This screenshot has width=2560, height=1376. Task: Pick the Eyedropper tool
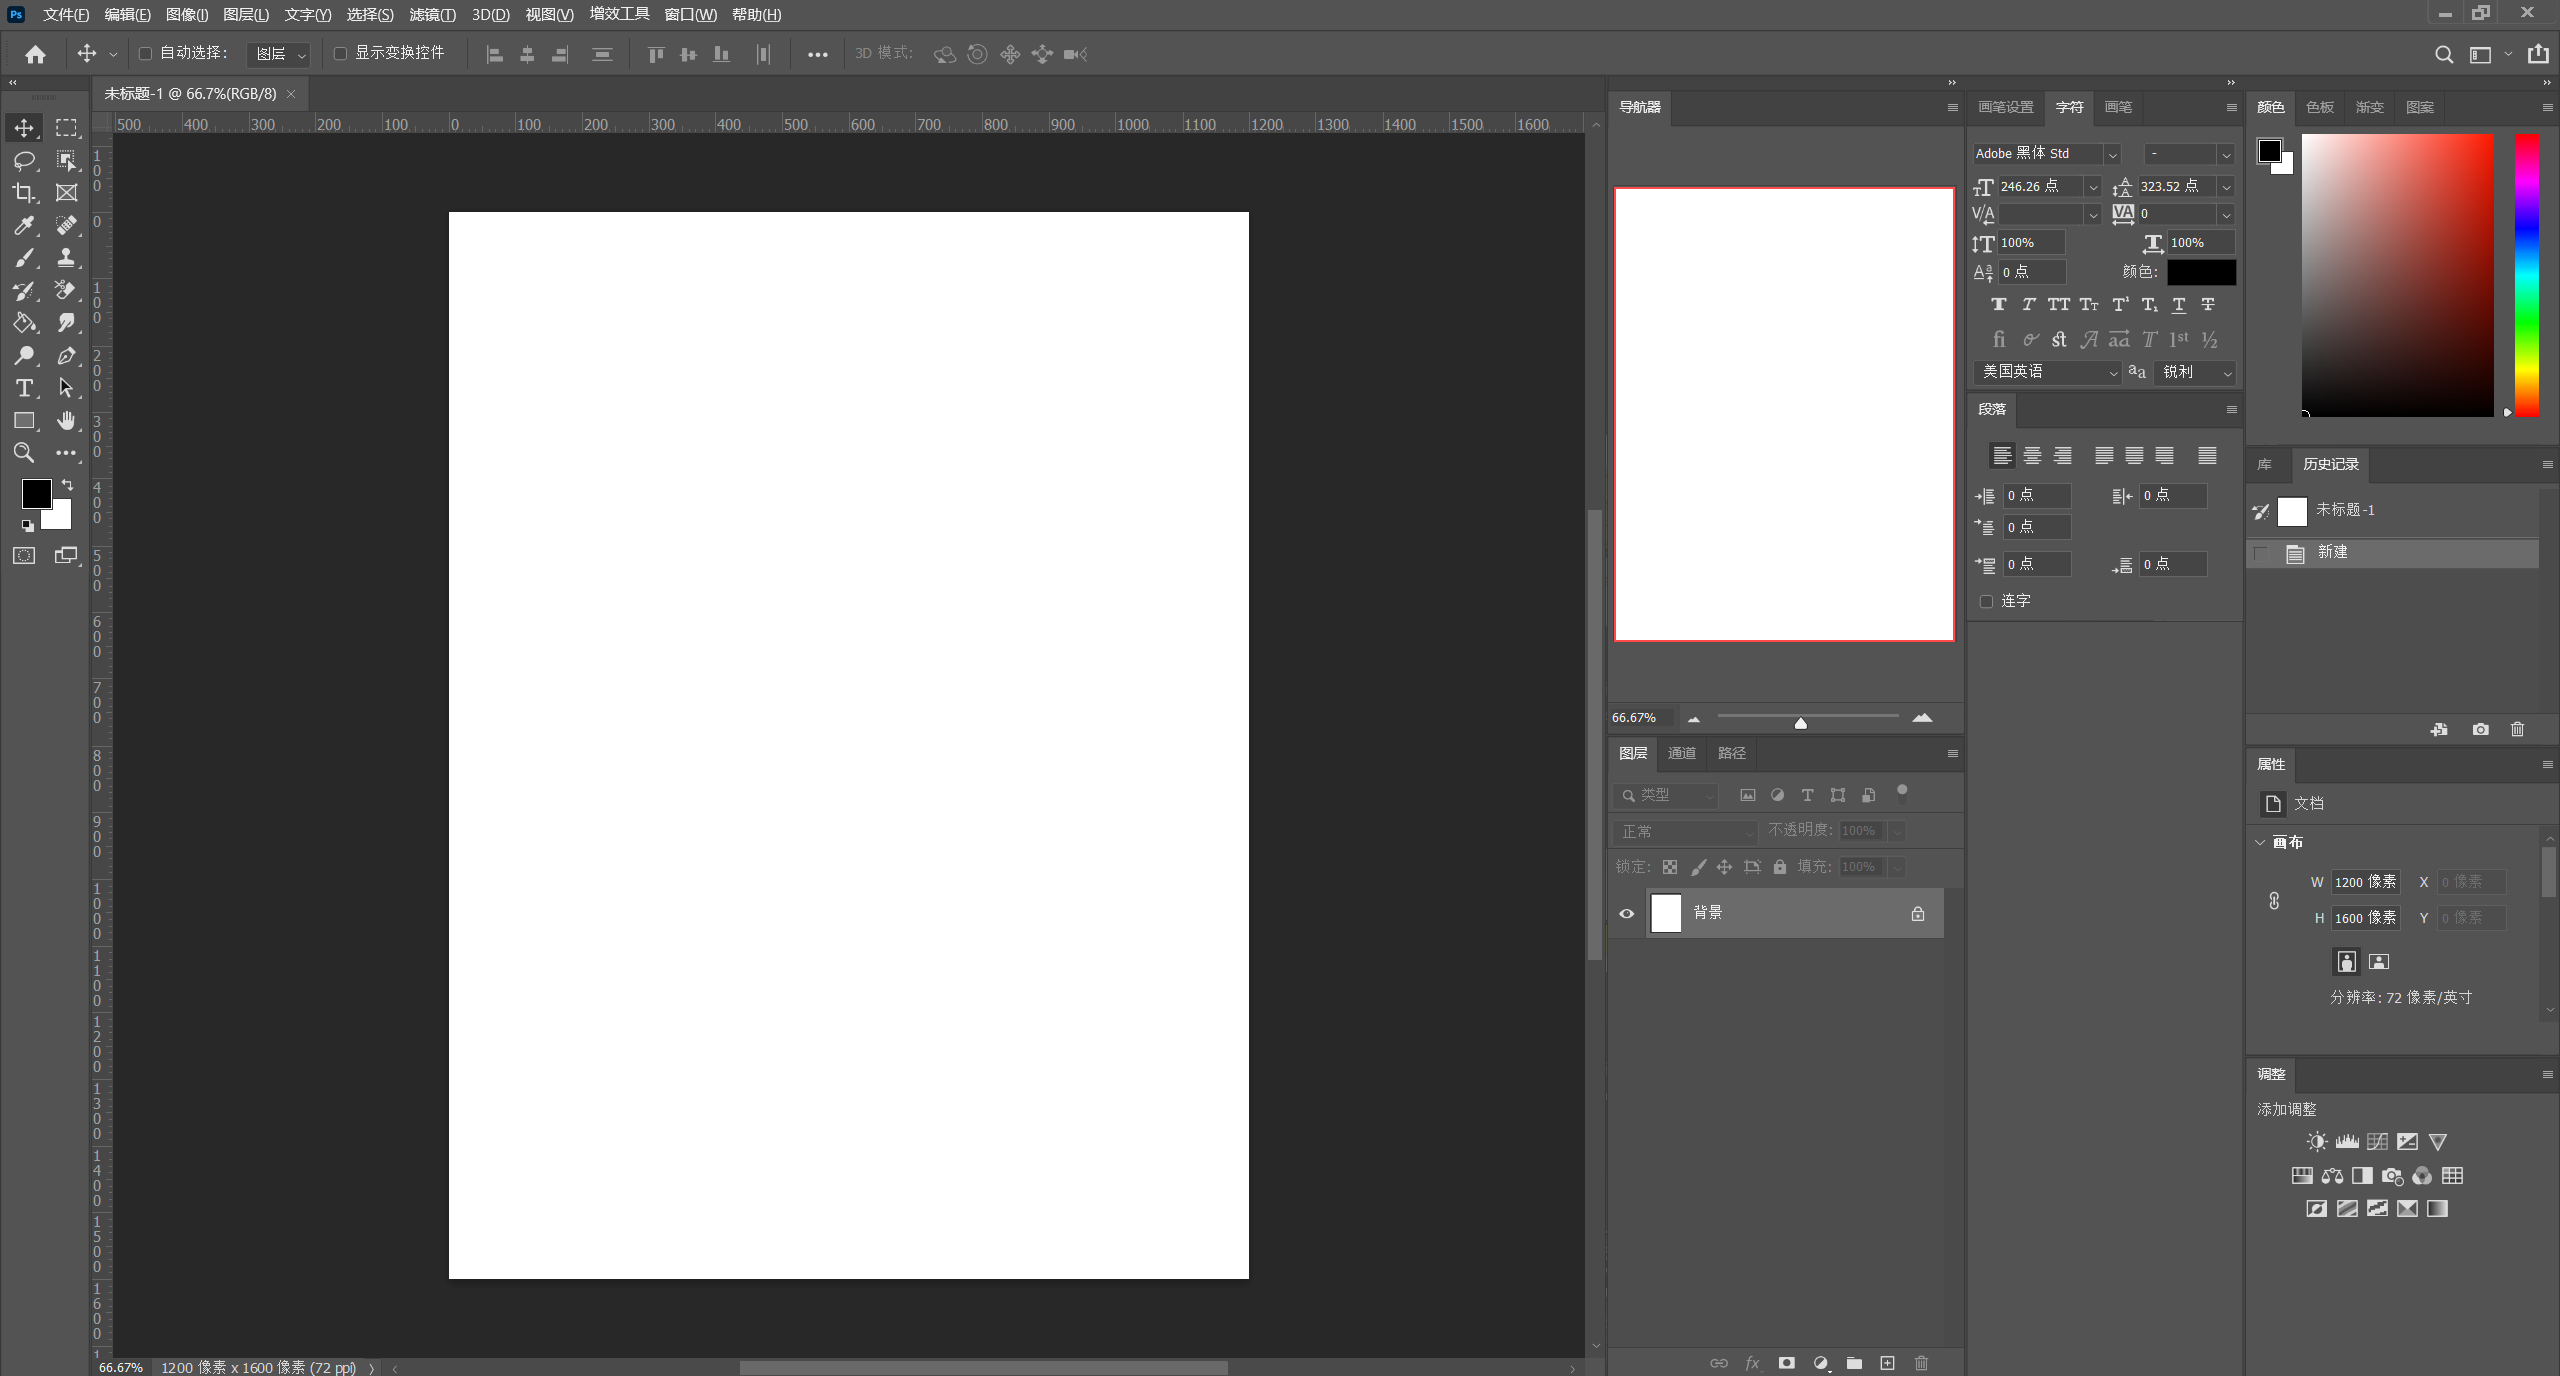click(x=24, y=225)
